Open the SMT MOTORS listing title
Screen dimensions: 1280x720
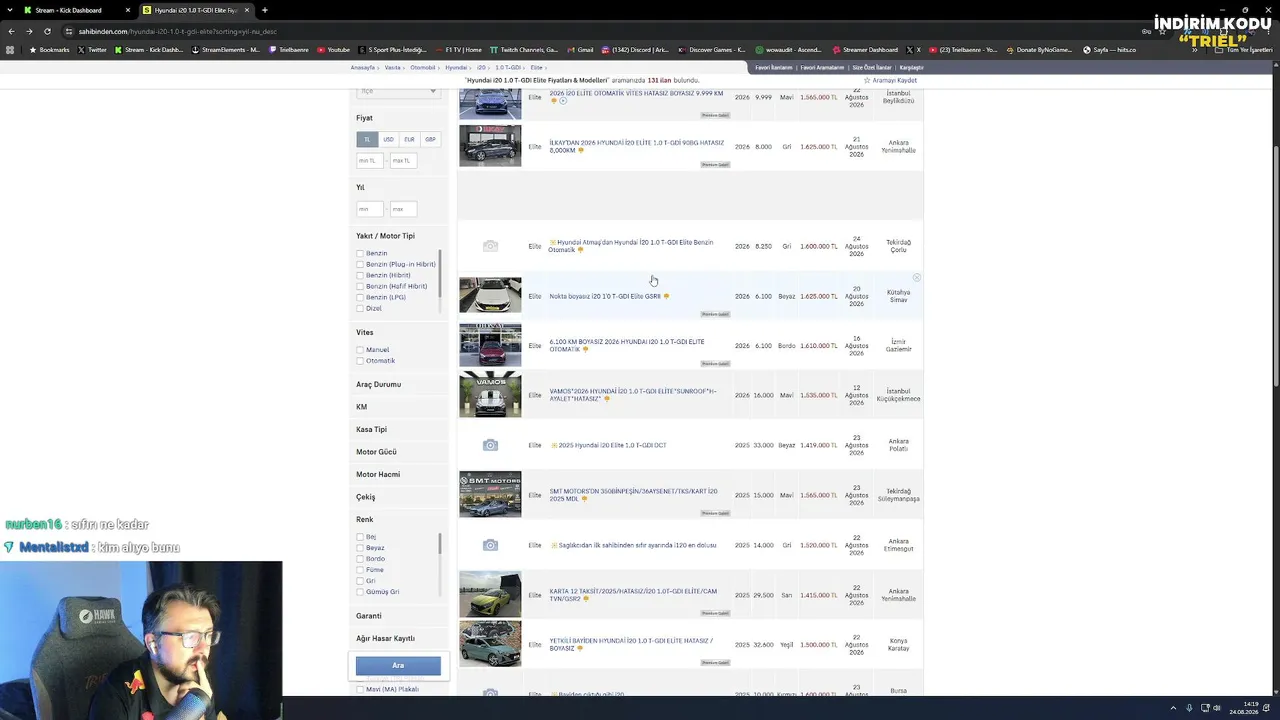[x=633, y=495]
